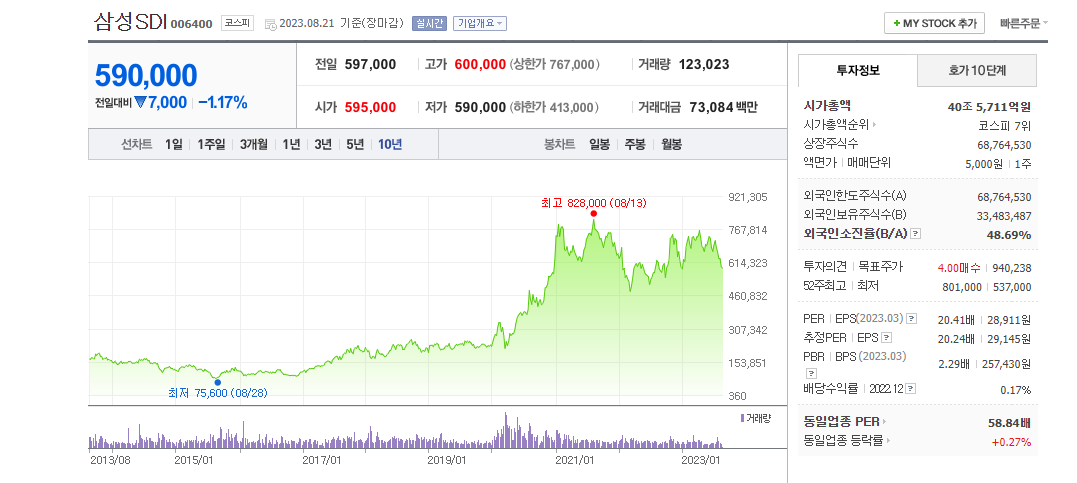
Task: Show the 일봉 candle chart
Action: [x=600, y=144]
